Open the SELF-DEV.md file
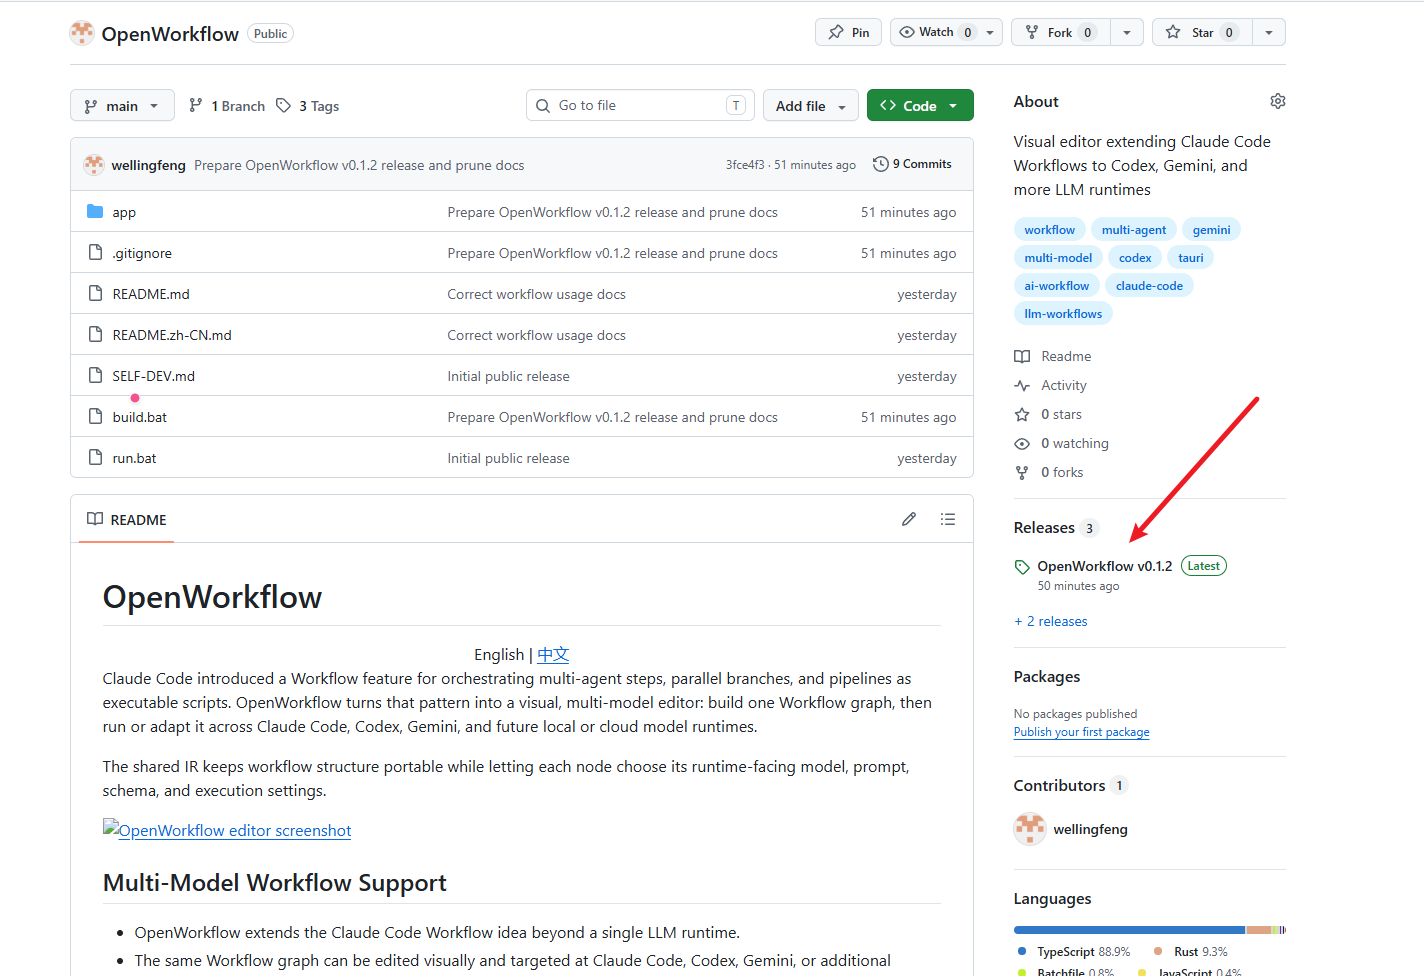This screenshot has height=976, width=1424. (154, 376)
